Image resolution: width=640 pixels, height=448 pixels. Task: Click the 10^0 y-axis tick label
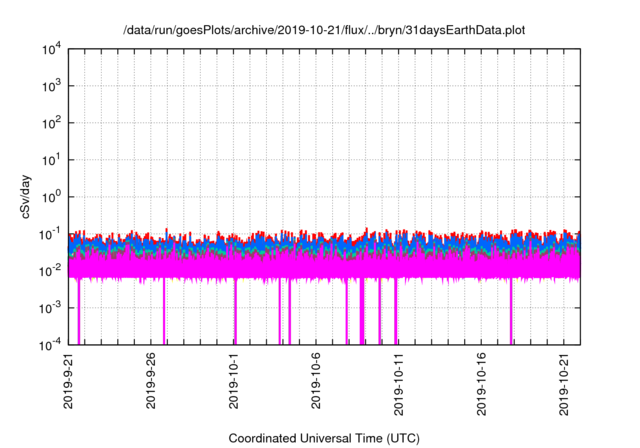pyautogui.click(x=52, y=197)
